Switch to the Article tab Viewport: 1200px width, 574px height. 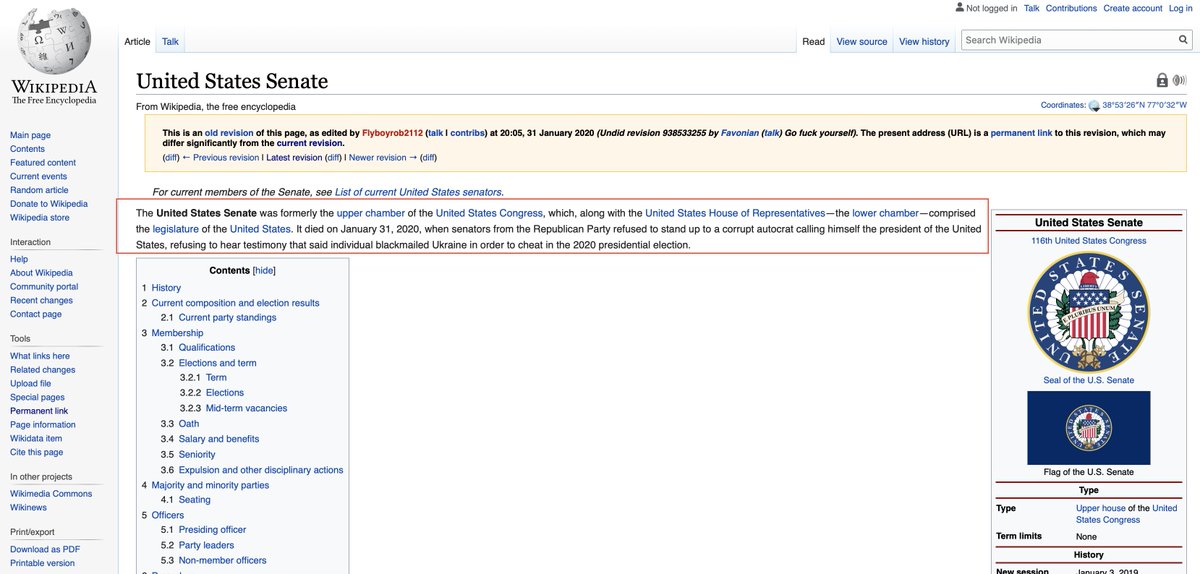(137, 41)
